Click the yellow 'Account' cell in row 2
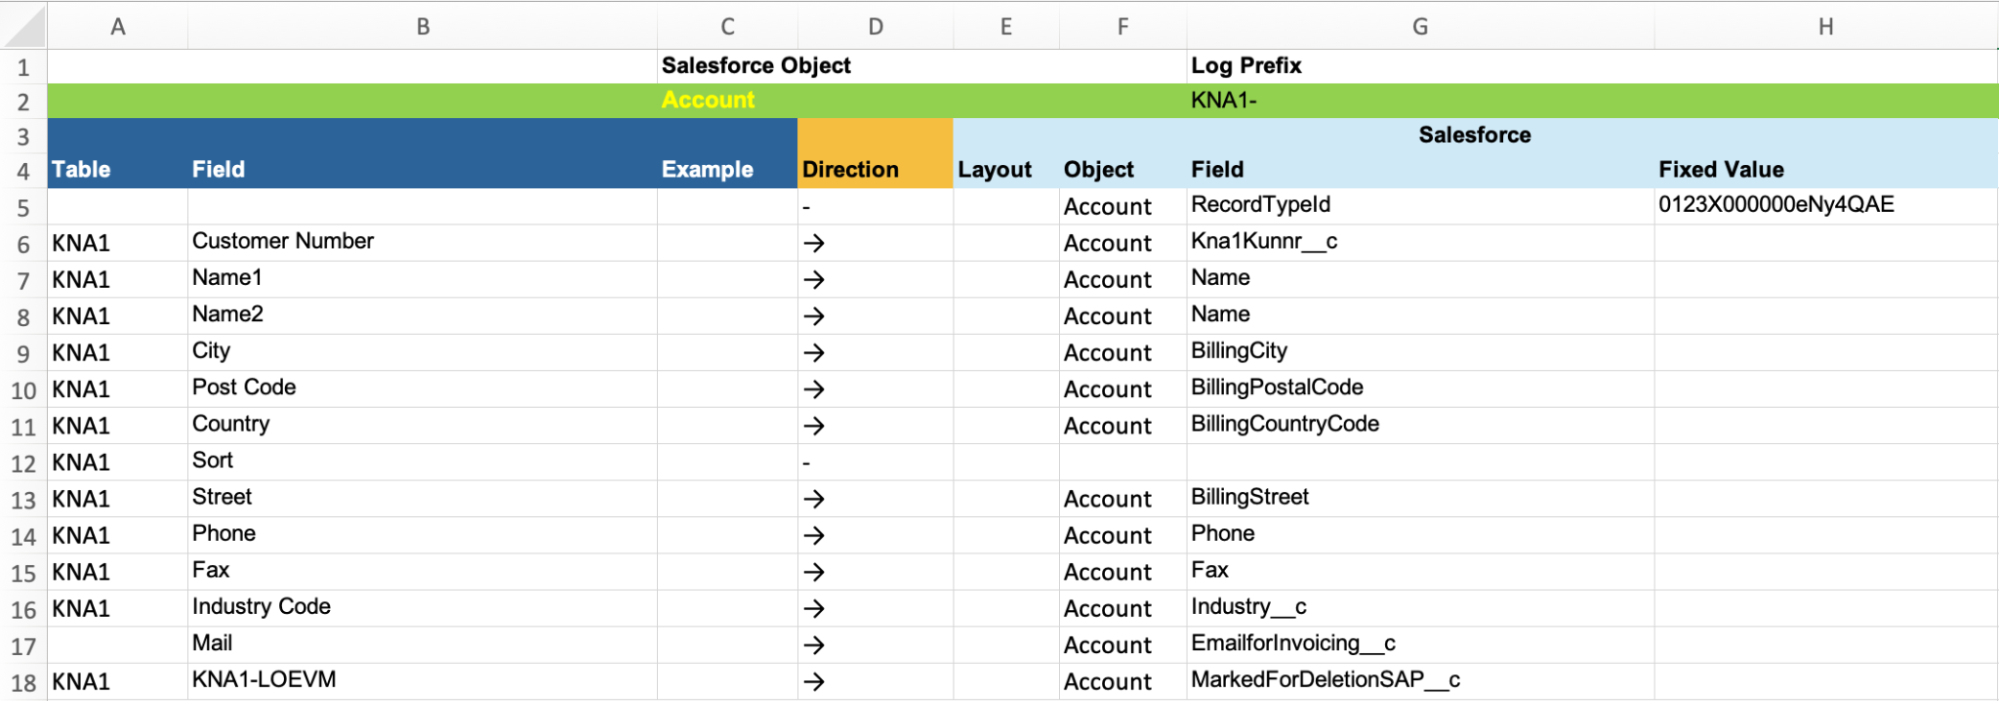 pos(727,100)
